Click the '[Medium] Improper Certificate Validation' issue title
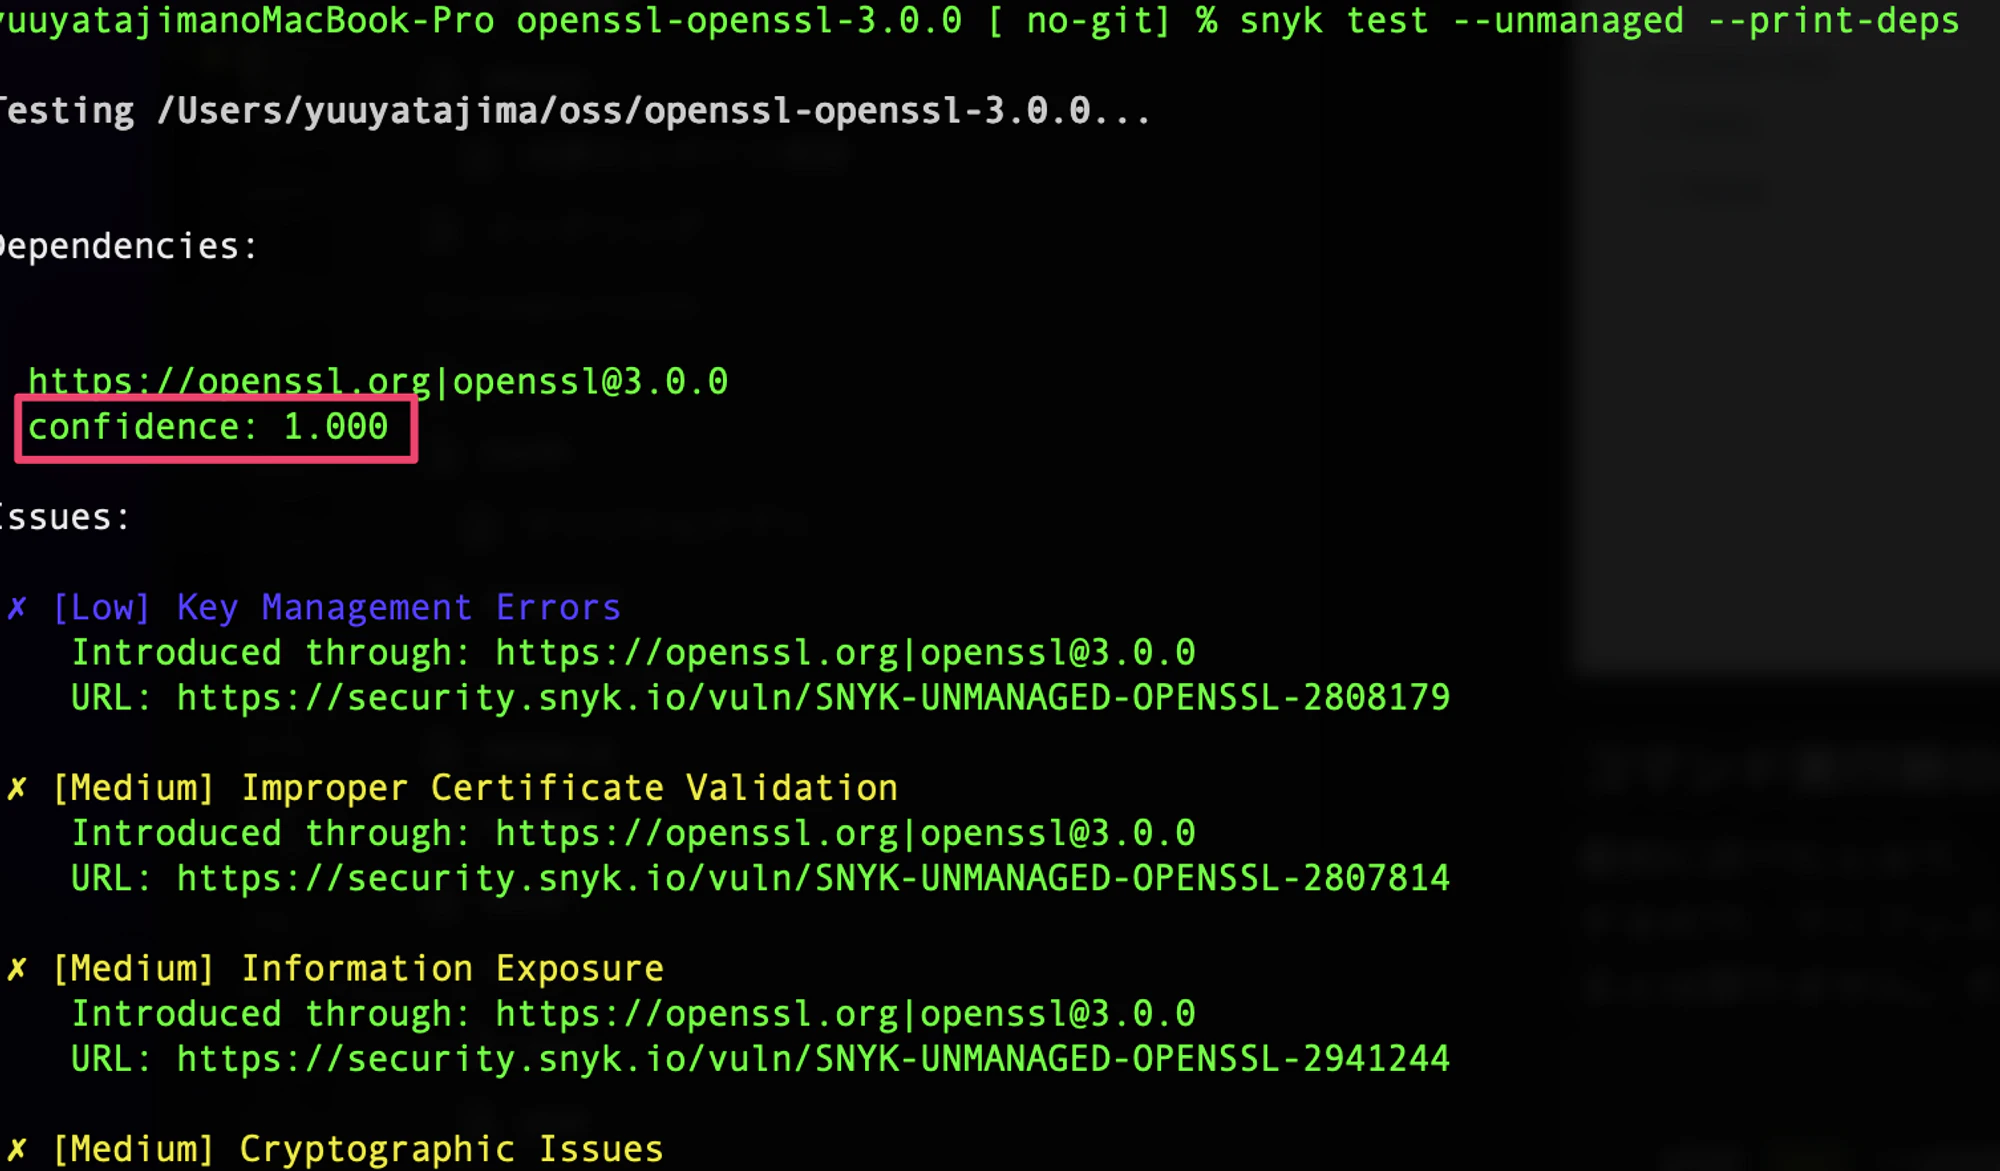The image size is (2000, 1171). pos(476,789)
